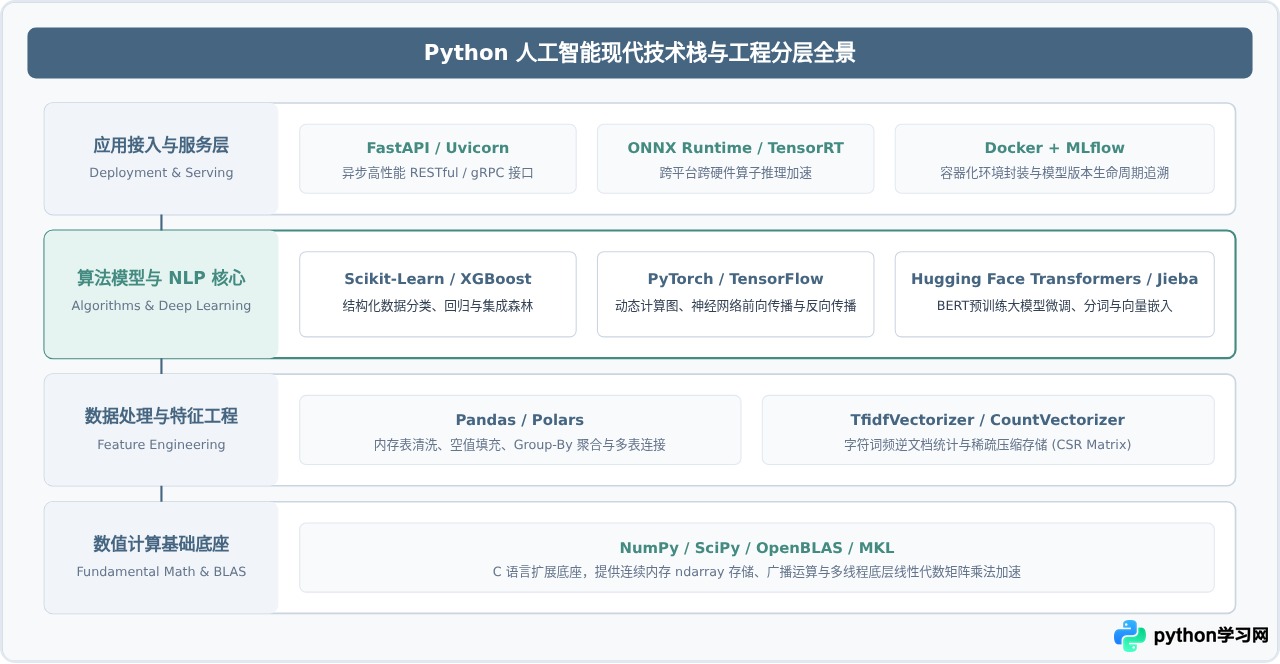The height and width of the screenshot is (664, 1280).
Task: Click the 'Pandas / Polars' heading
Action: [x=520, y=420]
